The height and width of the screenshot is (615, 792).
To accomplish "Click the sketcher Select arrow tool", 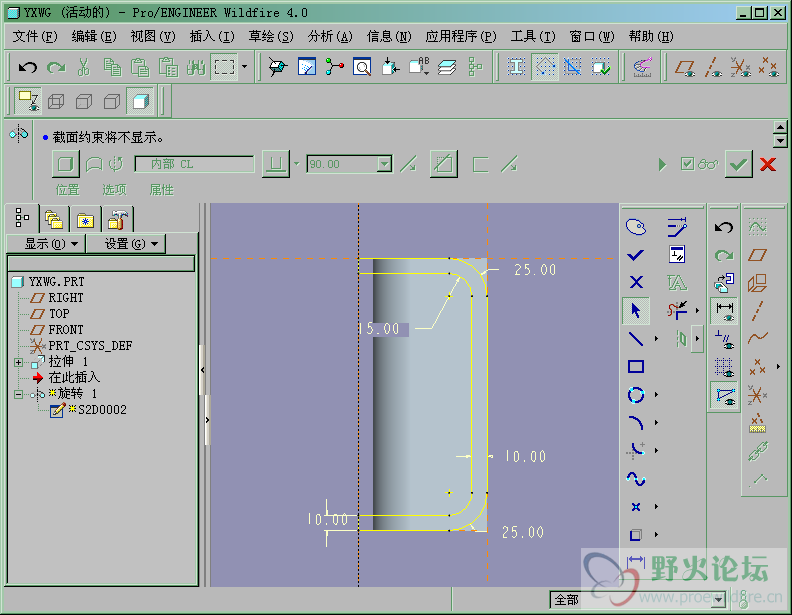I will tap(636, 311).
